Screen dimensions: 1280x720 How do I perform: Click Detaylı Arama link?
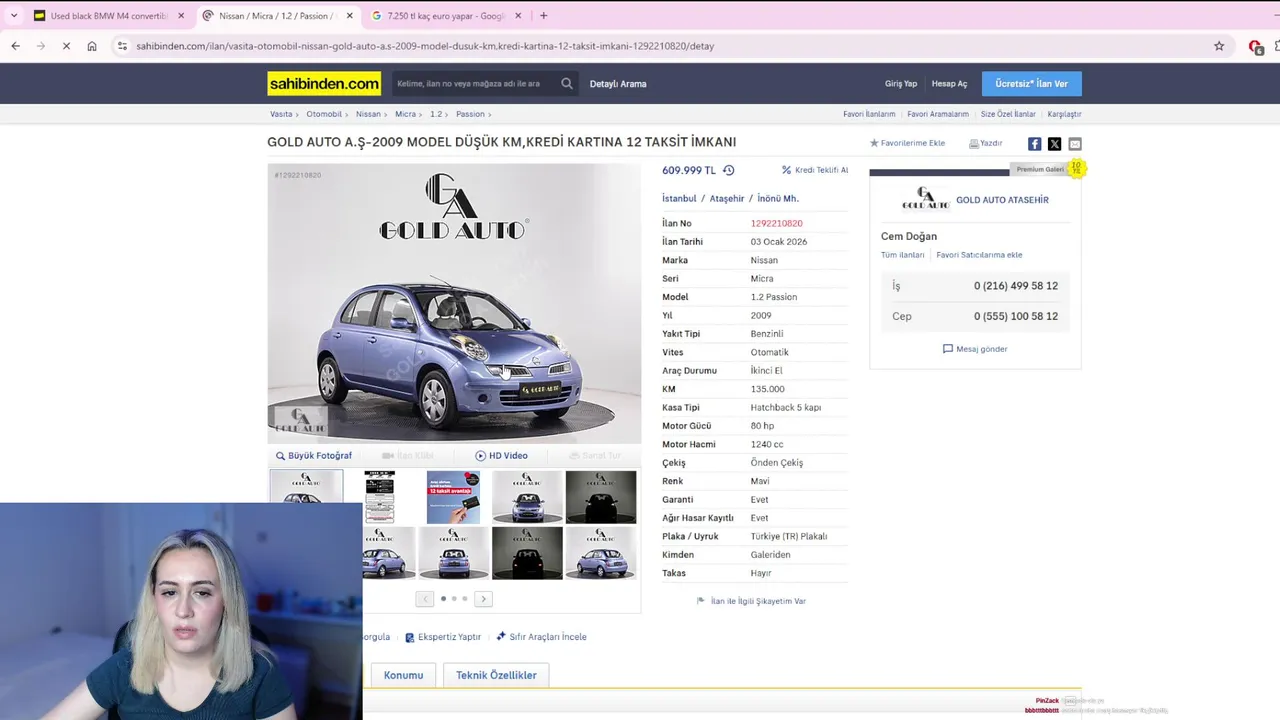point(618,84)
